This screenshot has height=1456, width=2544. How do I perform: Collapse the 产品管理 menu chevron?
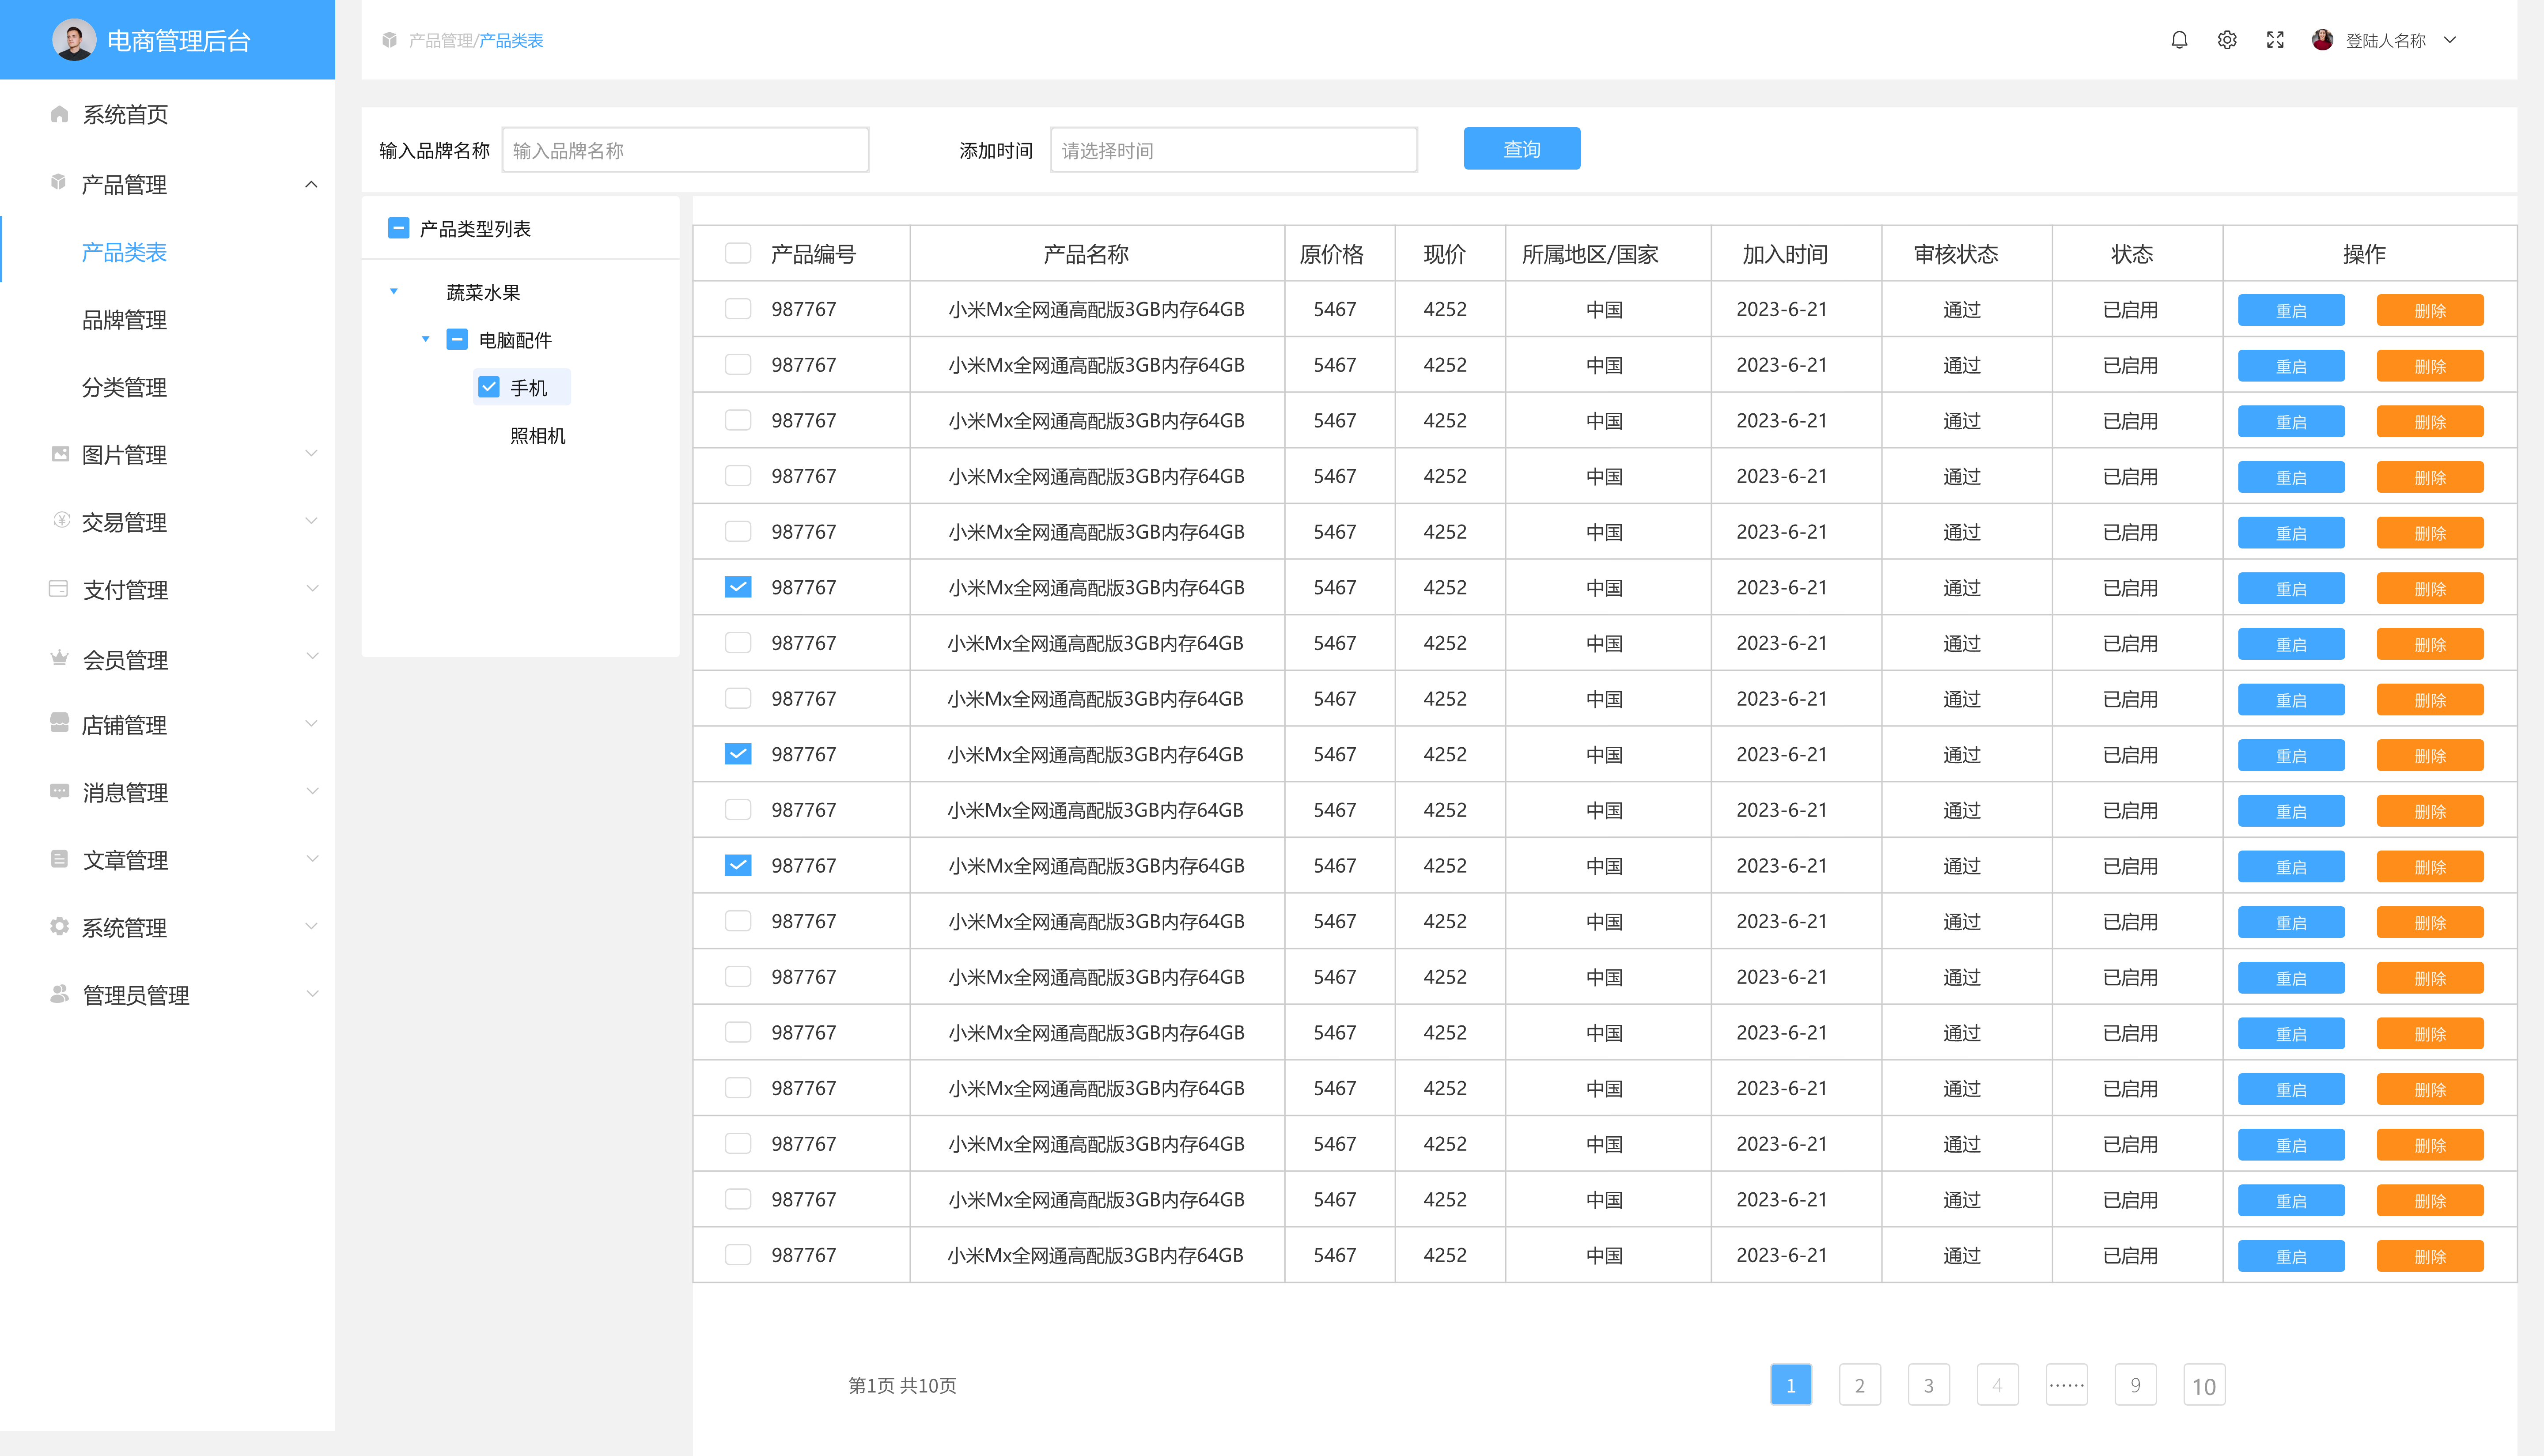pos(311,184)
